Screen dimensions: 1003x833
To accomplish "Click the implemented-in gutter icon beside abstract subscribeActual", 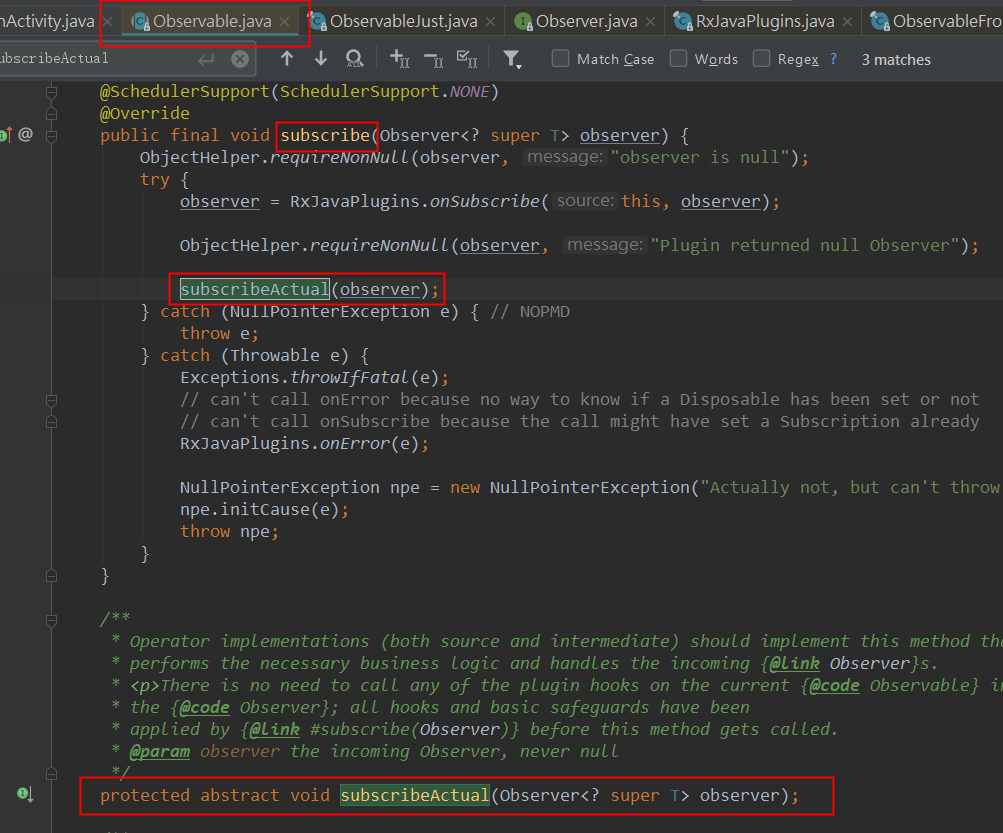I will click(x=25, y=795).
